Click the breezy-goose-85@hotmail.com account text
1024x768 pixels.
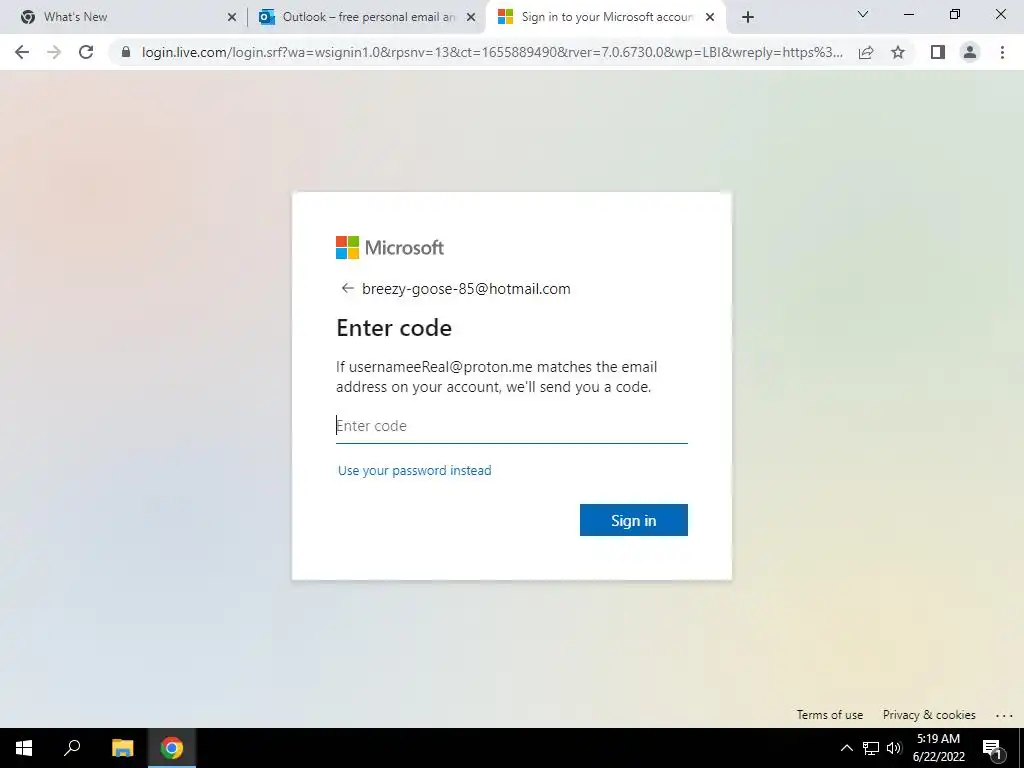pos(466,289)
